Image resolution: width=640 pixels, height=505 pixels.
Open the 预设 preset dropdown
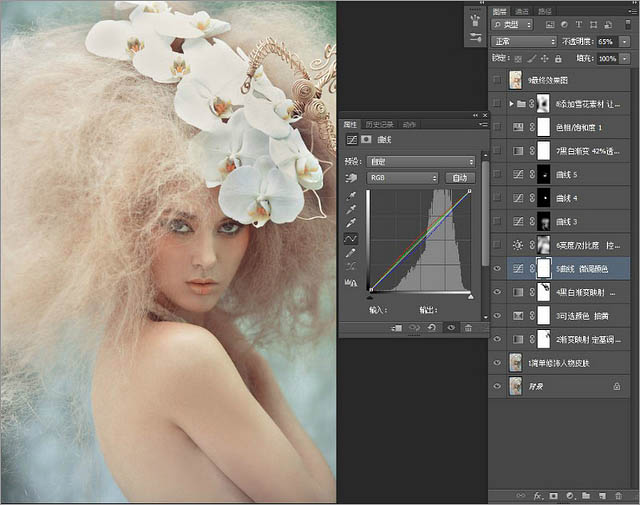[421, 161]
